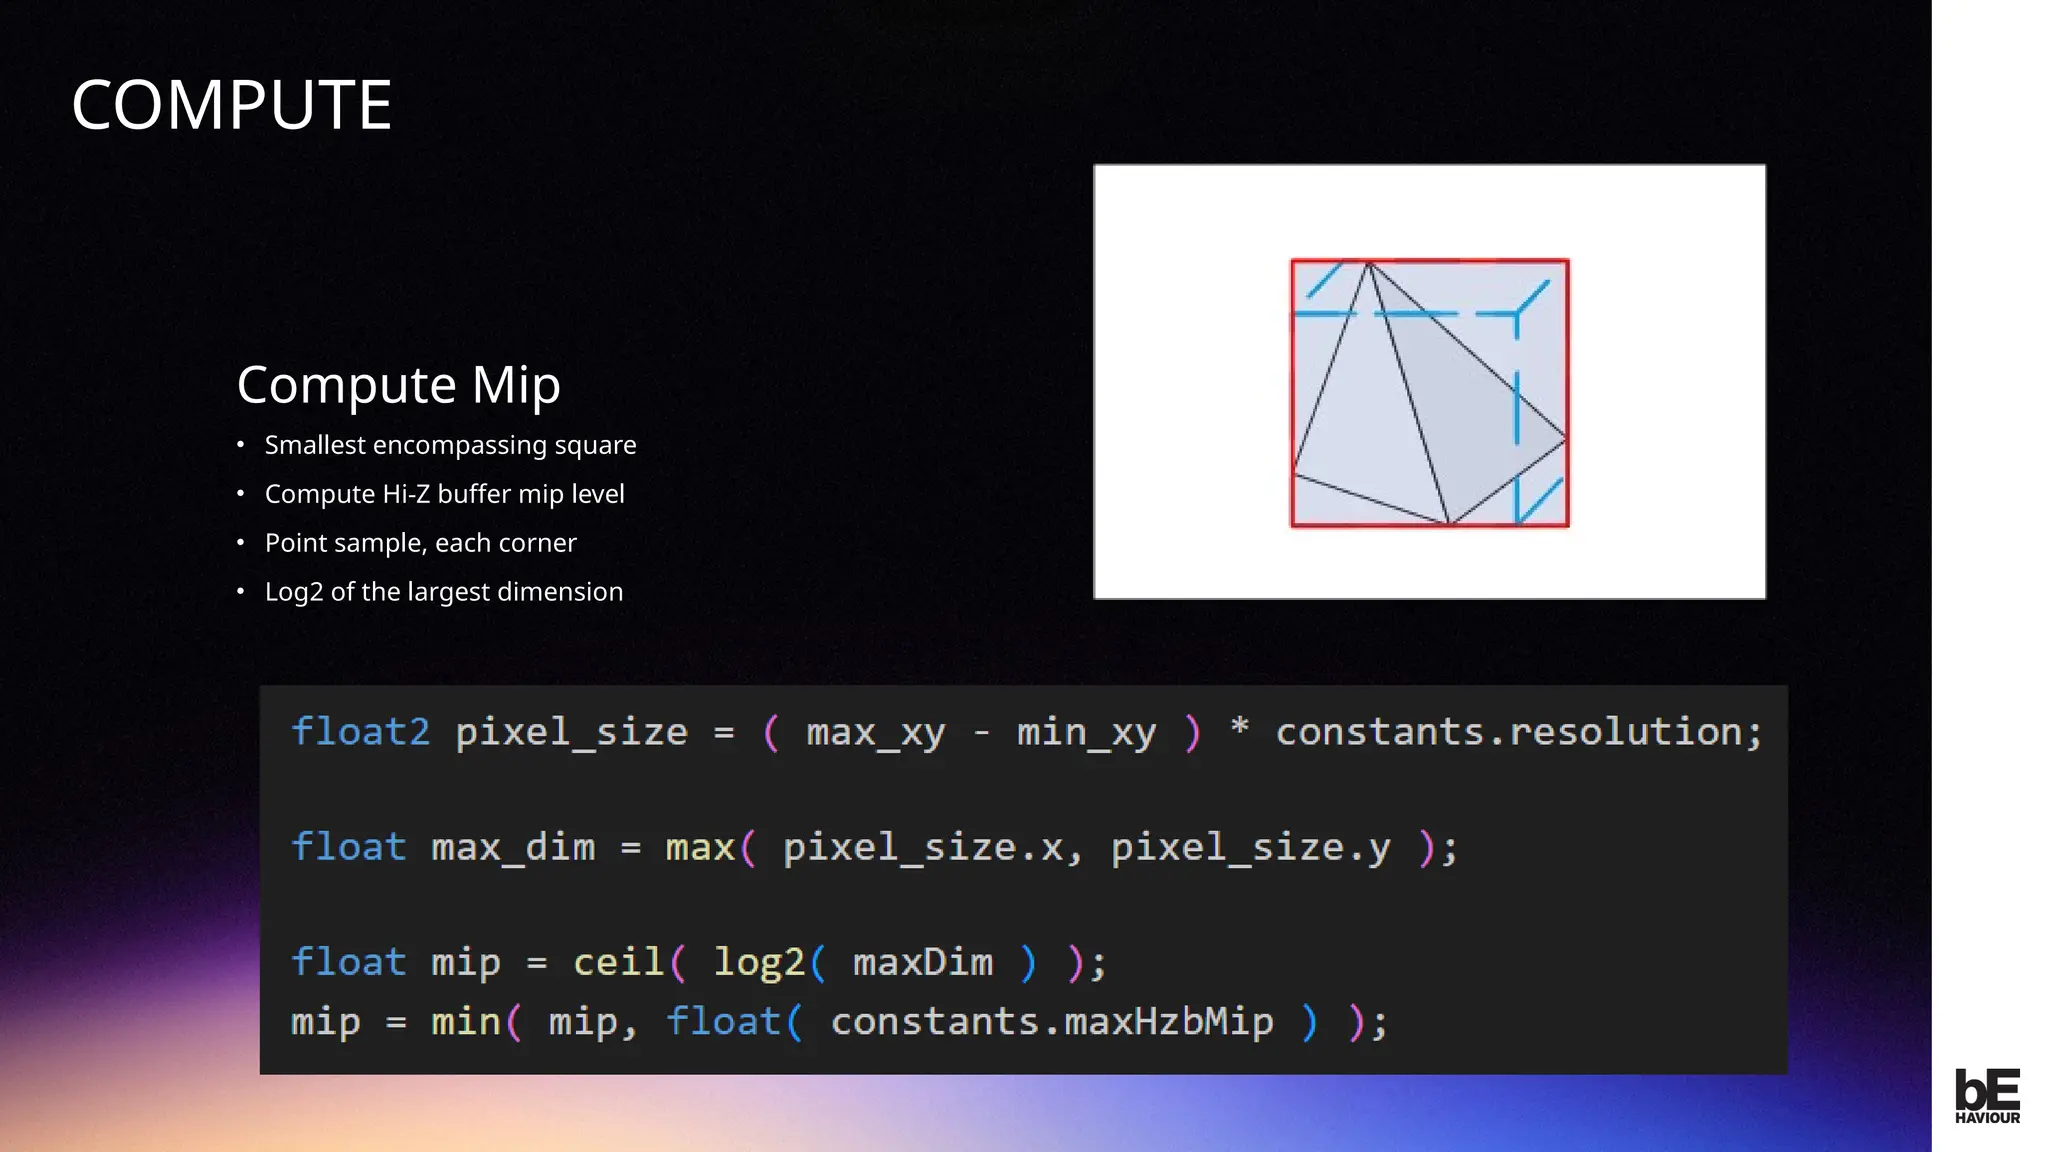This screenshot has width=2048, height=1152.
Task: Click the Compute Mip heading
Action: point(398,385)
